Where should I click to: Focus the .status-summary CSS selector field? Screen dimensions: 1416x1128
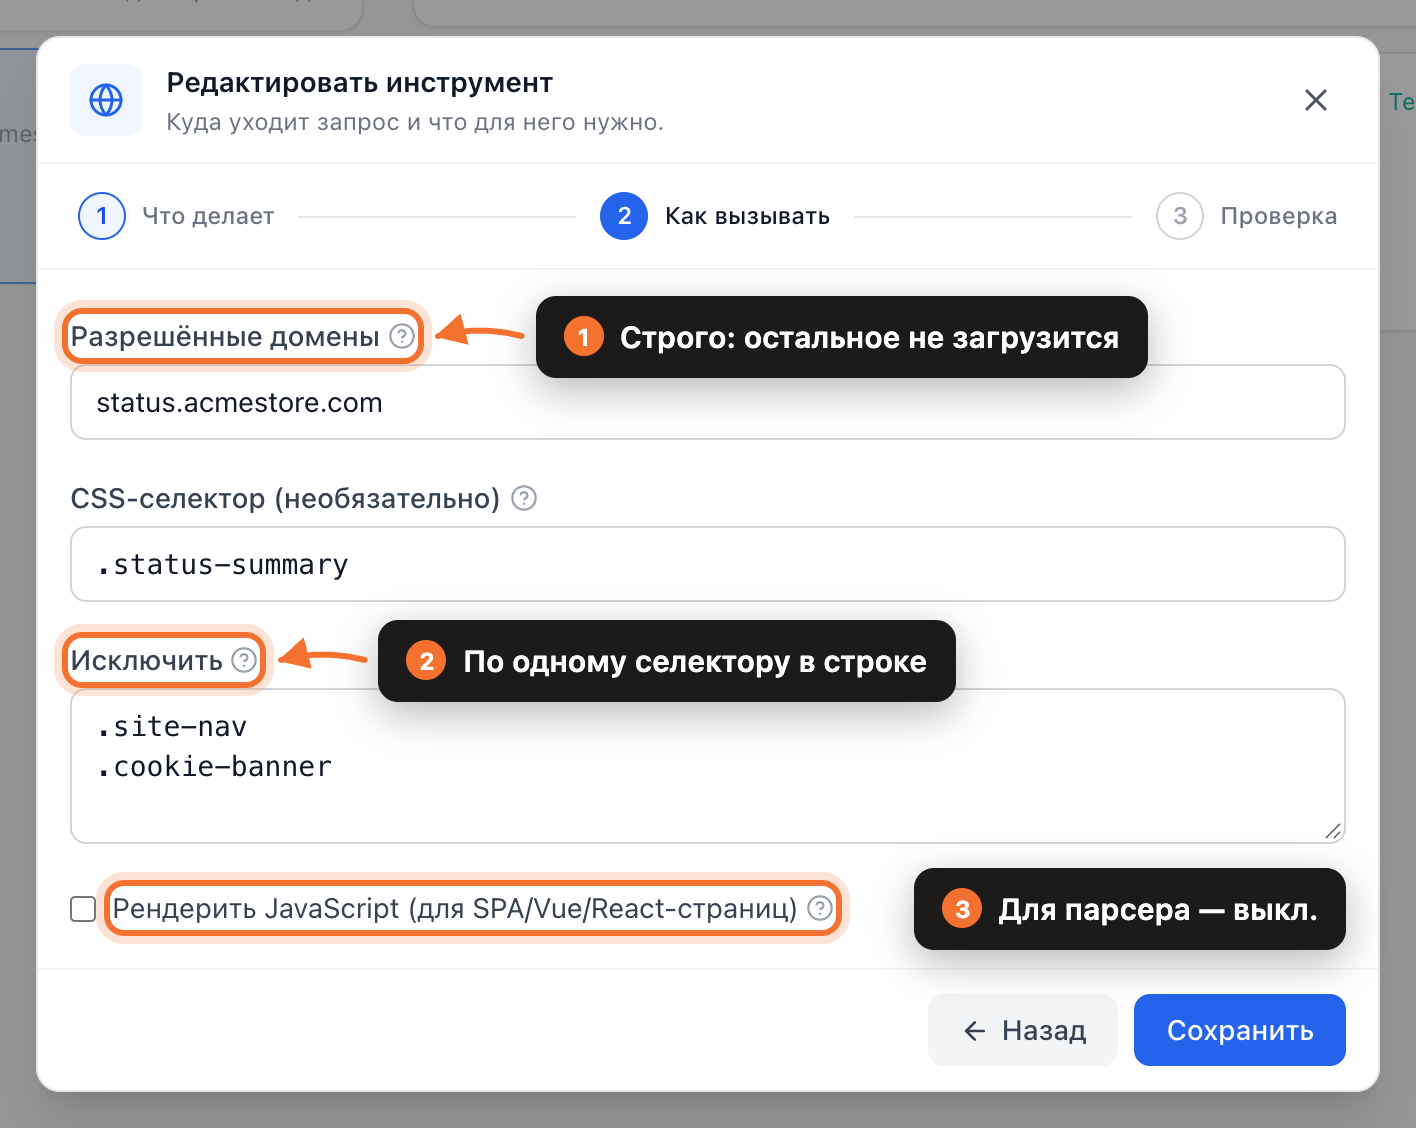click(708, 564)
